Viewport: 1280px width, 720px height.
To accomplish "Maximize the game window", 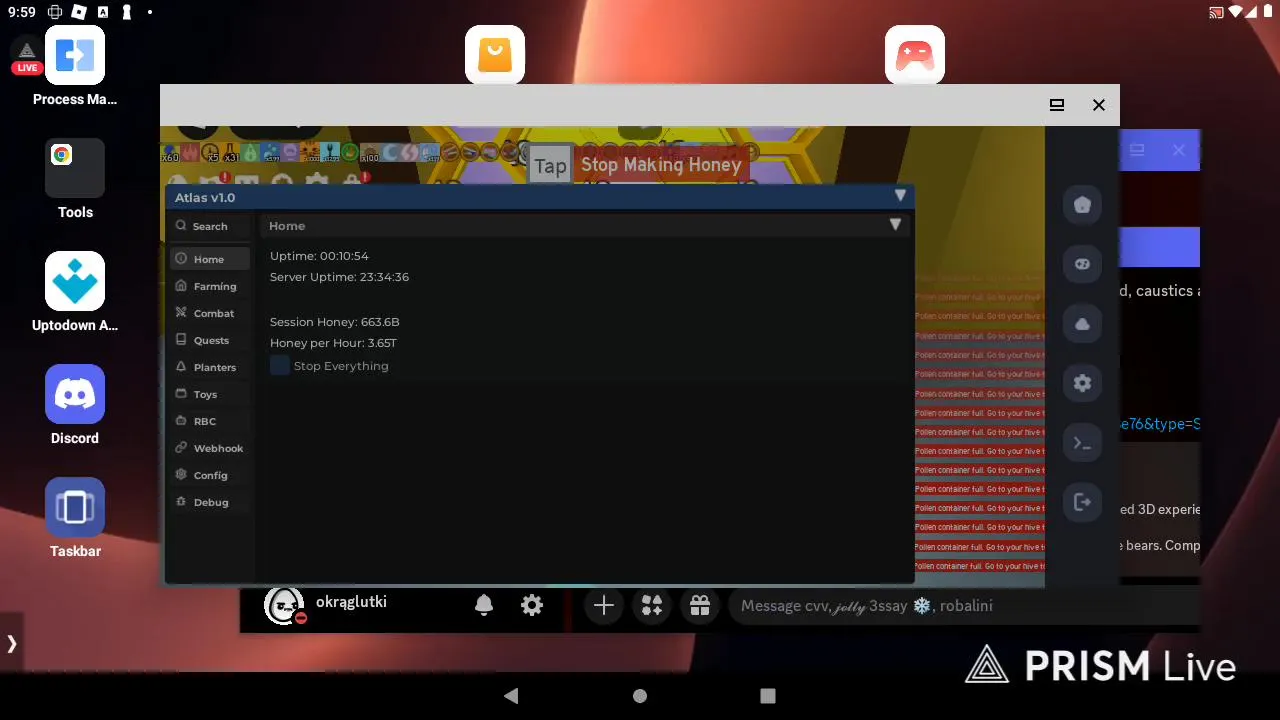I will tap(1057, 105).
